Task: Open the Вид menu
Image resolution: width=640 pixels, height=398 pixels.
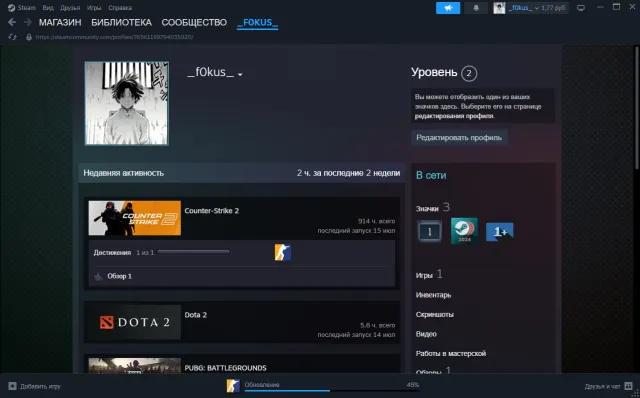Action: (x=48, y=8)
